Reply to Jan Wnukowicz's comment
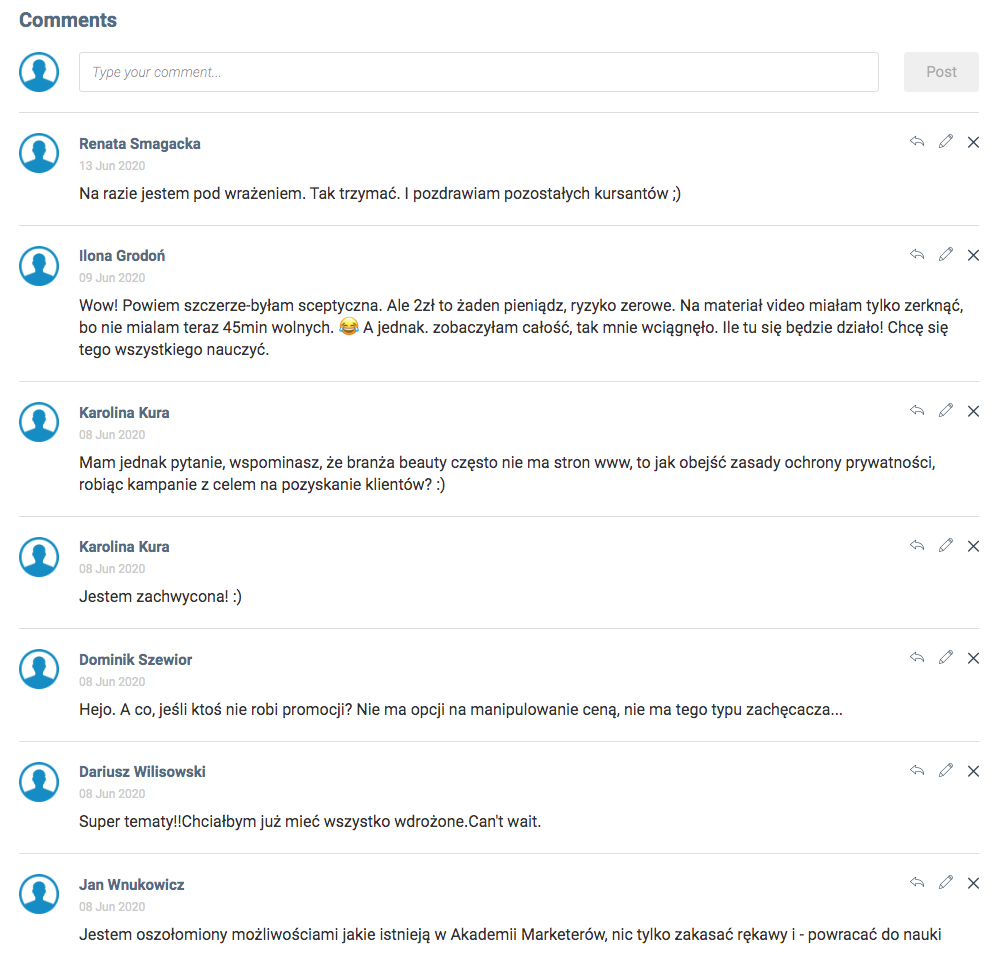Image resolution: width=1004 pixels, height=960 pixels. click(917, 883)
